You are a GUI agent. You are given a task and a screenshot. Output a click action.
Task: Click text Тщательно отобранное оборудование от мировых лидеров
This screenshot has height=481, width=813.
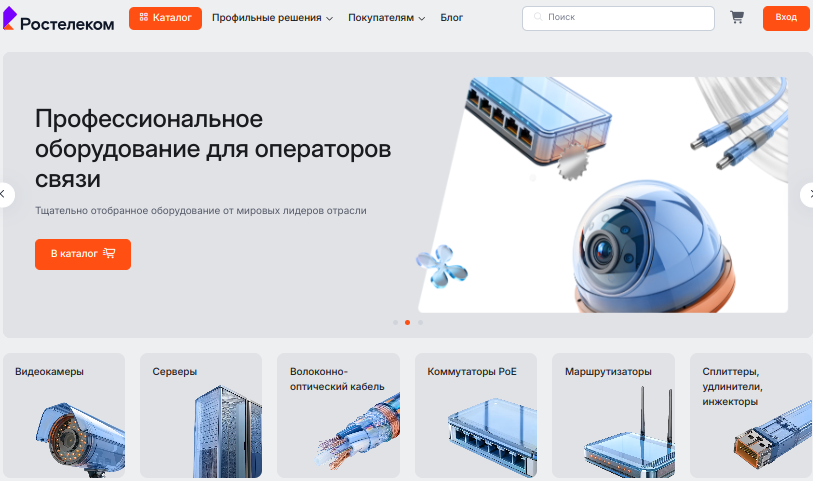[x=201, y=211]
